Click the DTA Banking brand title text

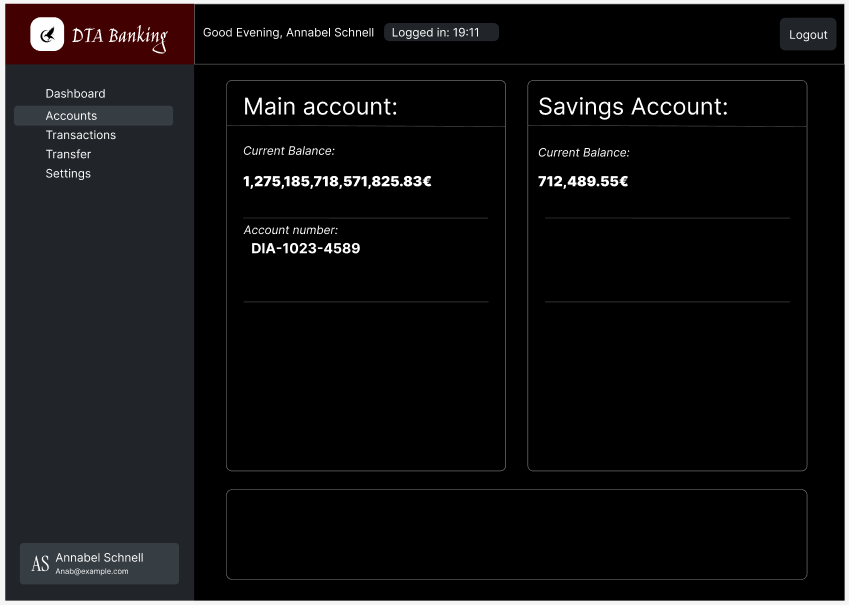tap(119, 37)
